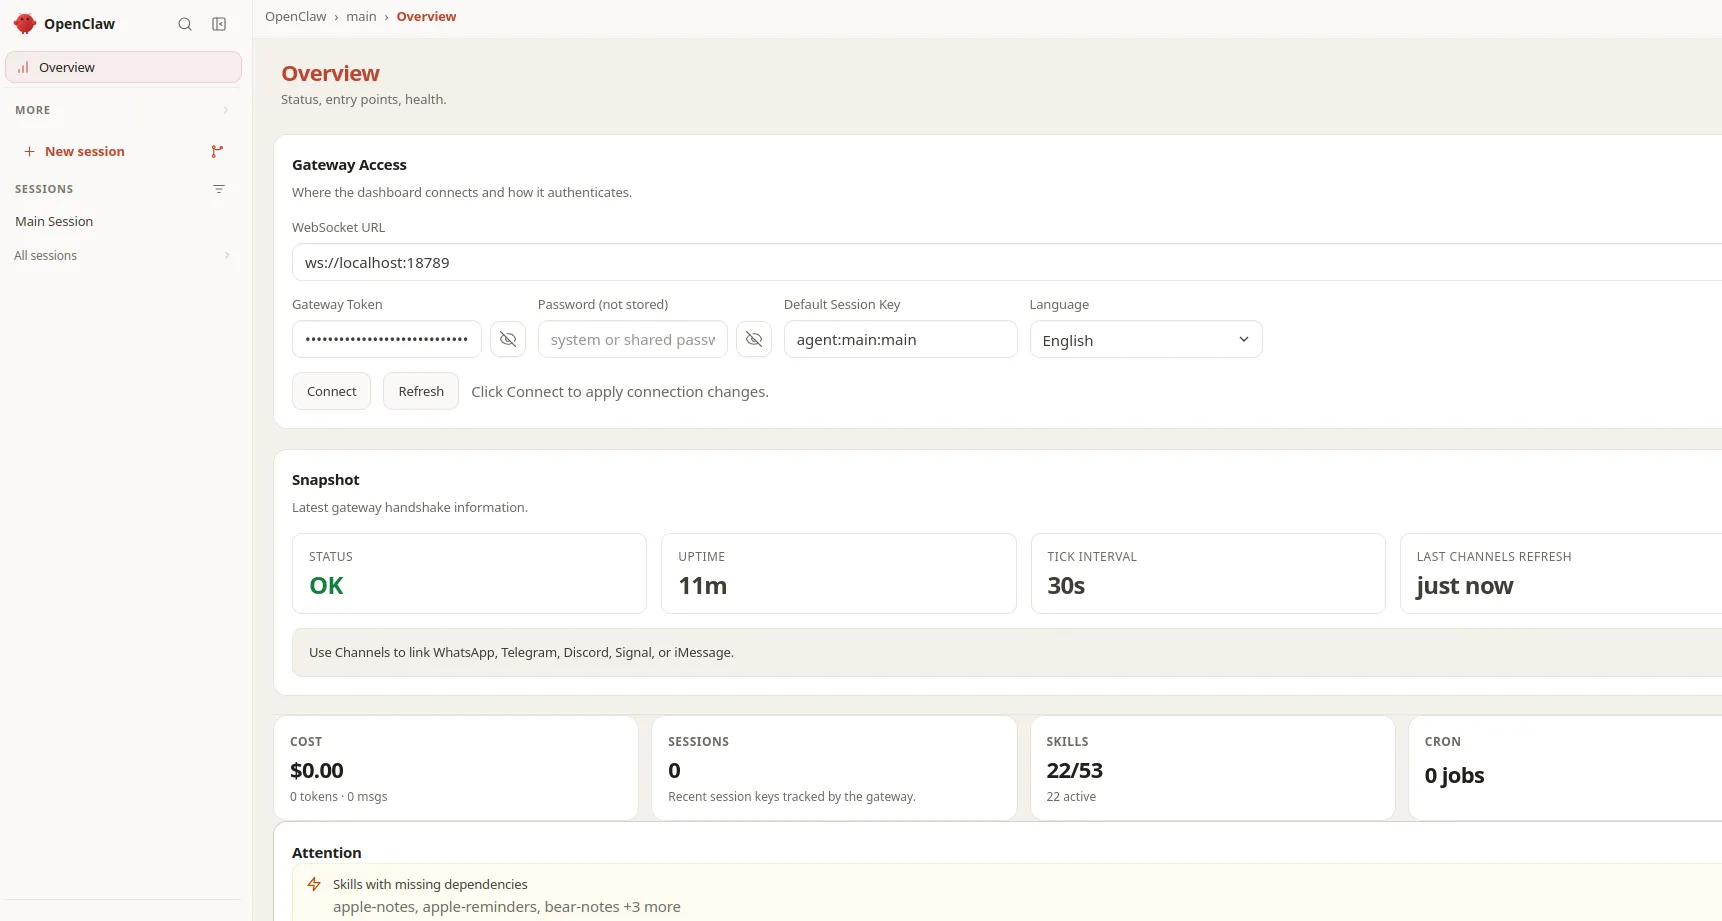
Task: Open the SKILLS 22/53 card
Action: (1212, 768)
